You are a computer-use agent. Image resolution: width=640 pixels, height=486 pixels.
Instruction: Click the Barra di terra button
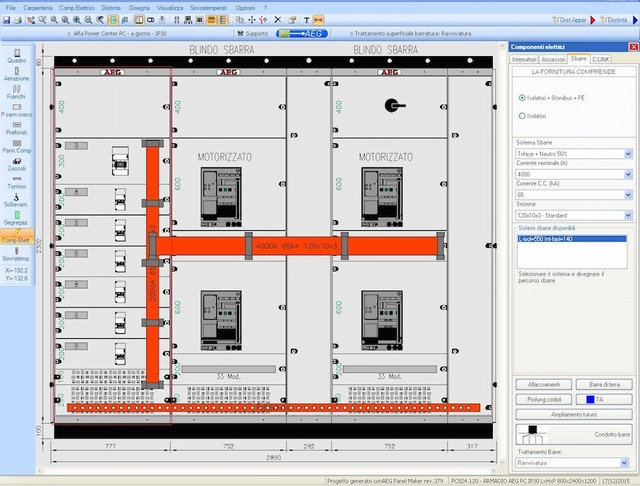(604, 384)
